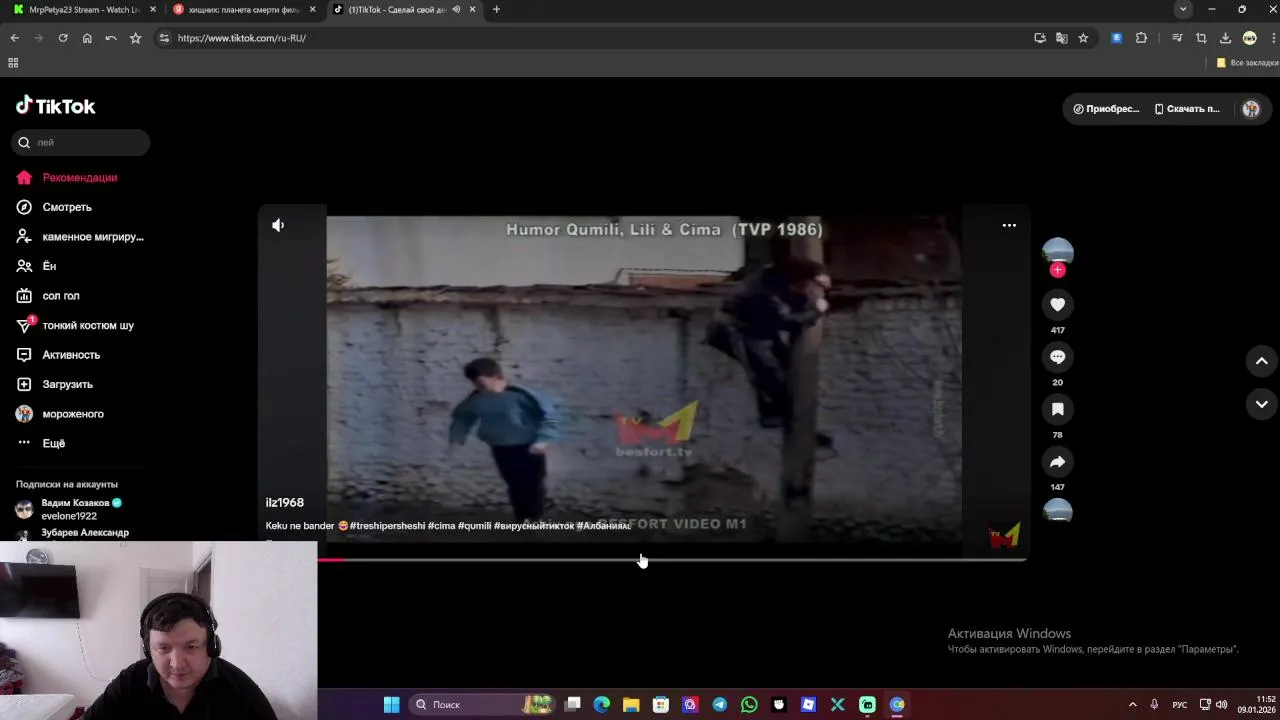Open a new browser tab

coord(496,9)
